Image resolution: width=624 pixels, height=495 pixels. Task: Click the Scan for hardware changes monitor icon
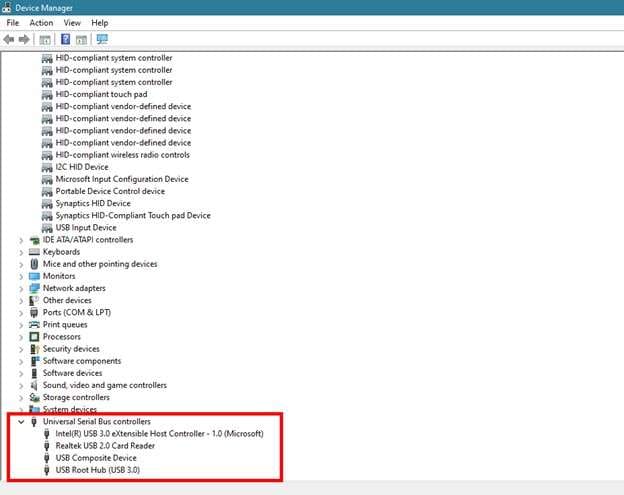coord(102,39)
